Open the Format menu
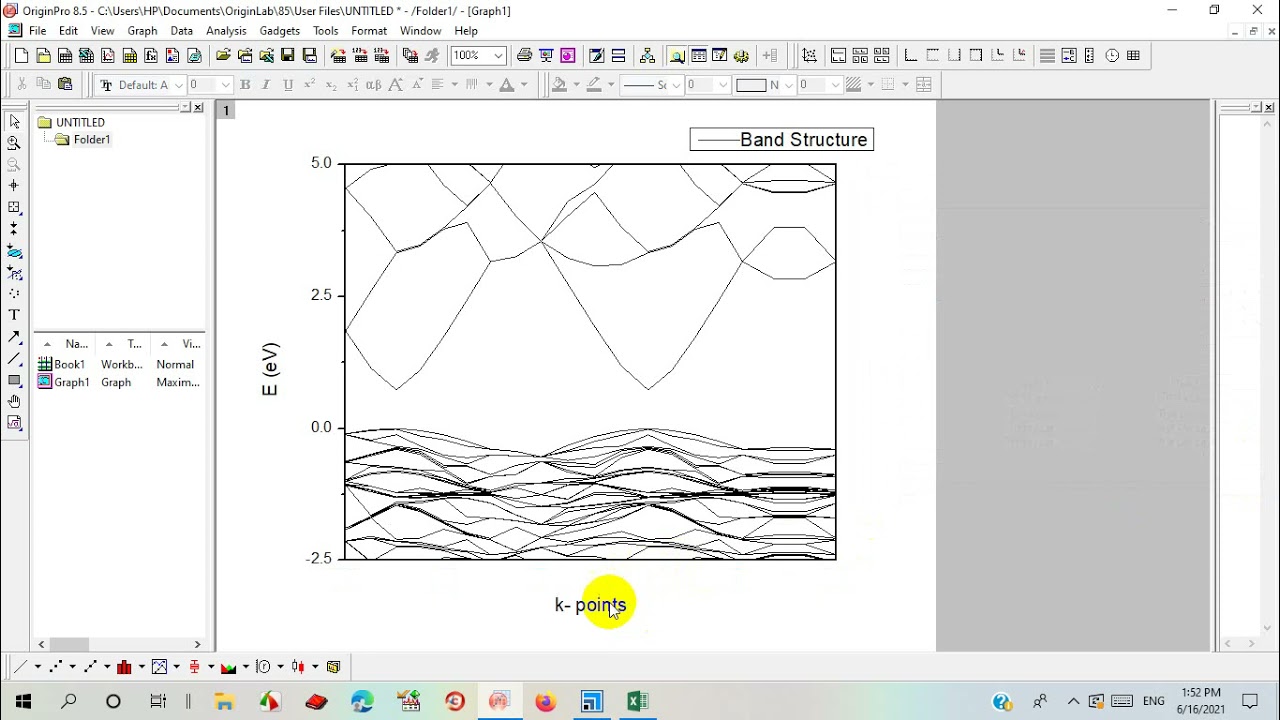This screenshot has width=1280, height=720. (369, 31)
